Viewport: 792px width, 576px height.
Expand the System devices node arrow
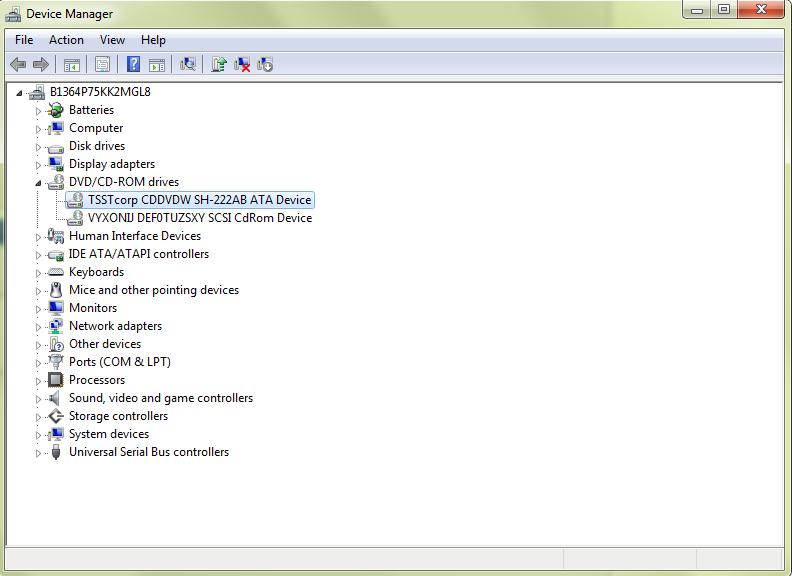pos(38,435)
